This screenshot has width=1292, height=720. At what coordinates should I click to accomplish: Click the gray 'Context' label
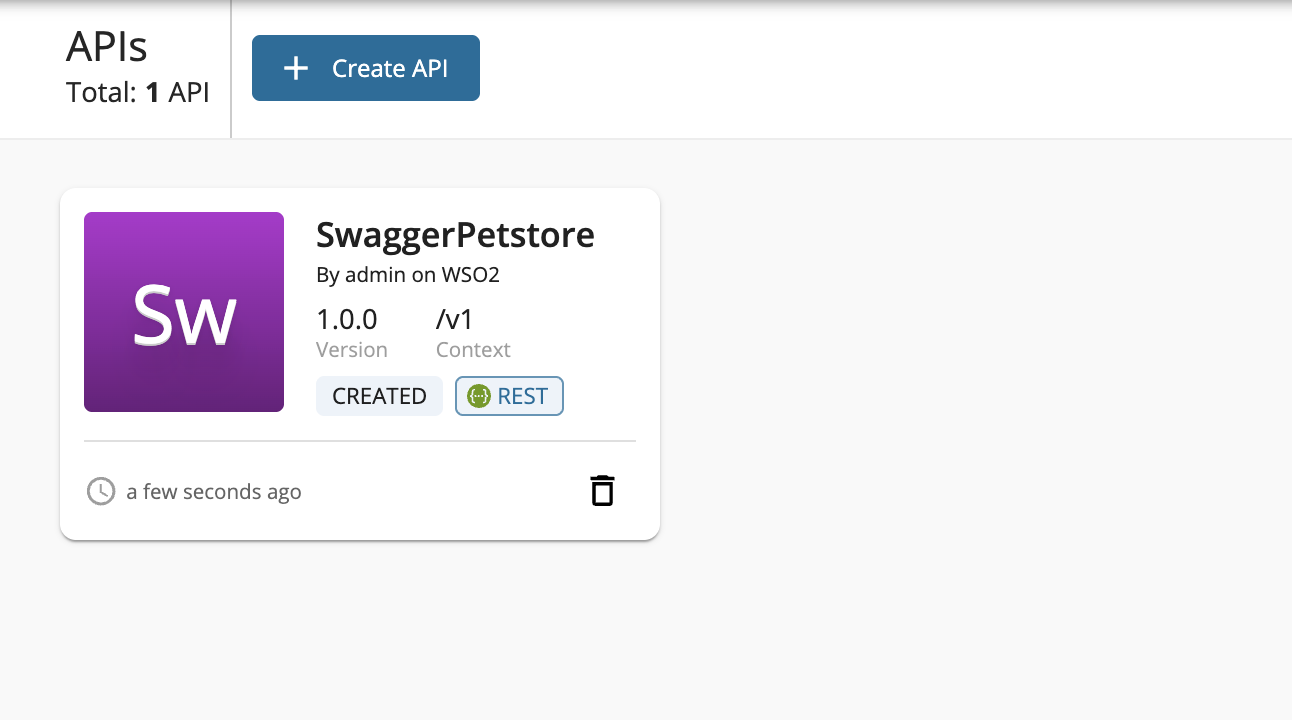[473, 350]
